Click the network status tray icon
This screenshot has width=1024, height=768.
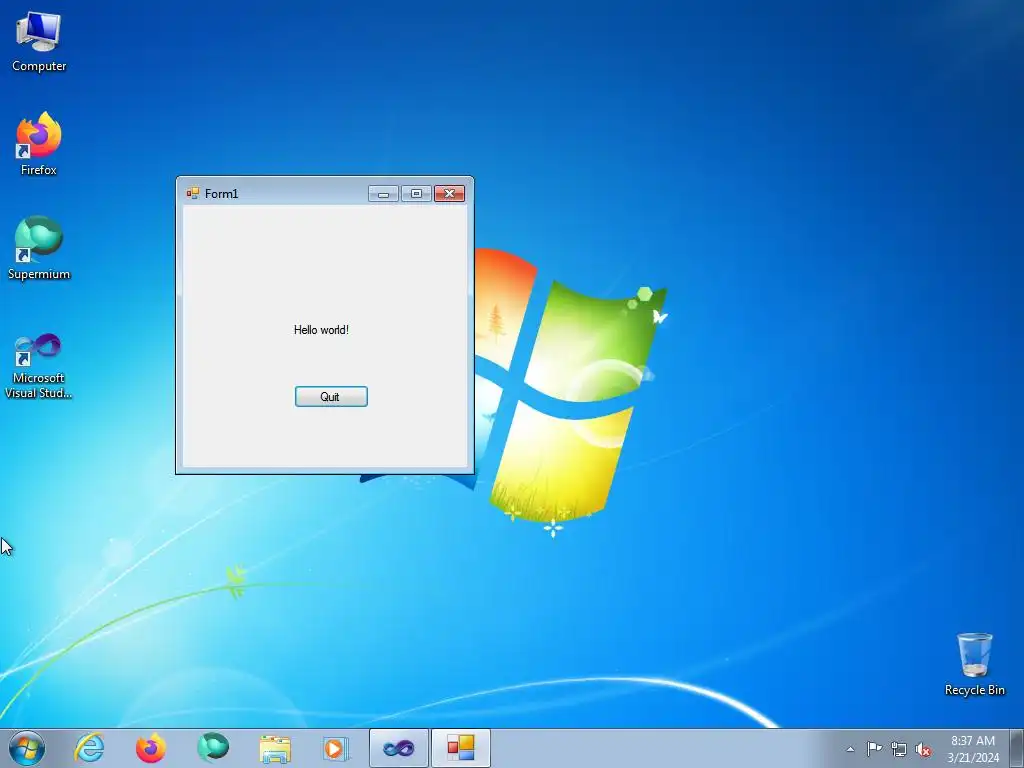(x=899, y=750)
